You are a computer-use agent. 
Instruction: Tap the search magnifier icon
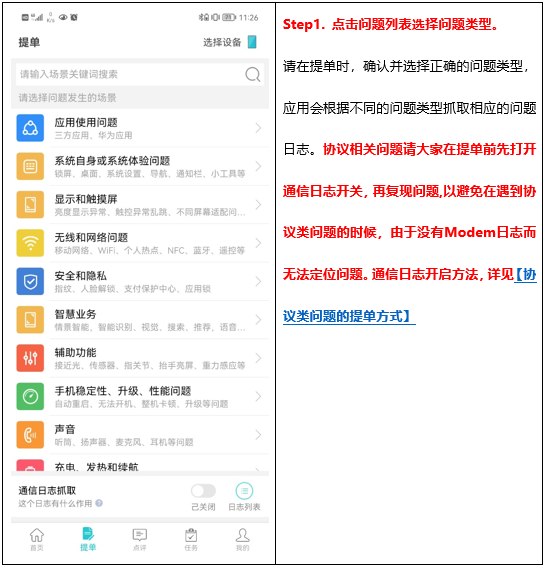pyautogui.click(x=252, y=75)
